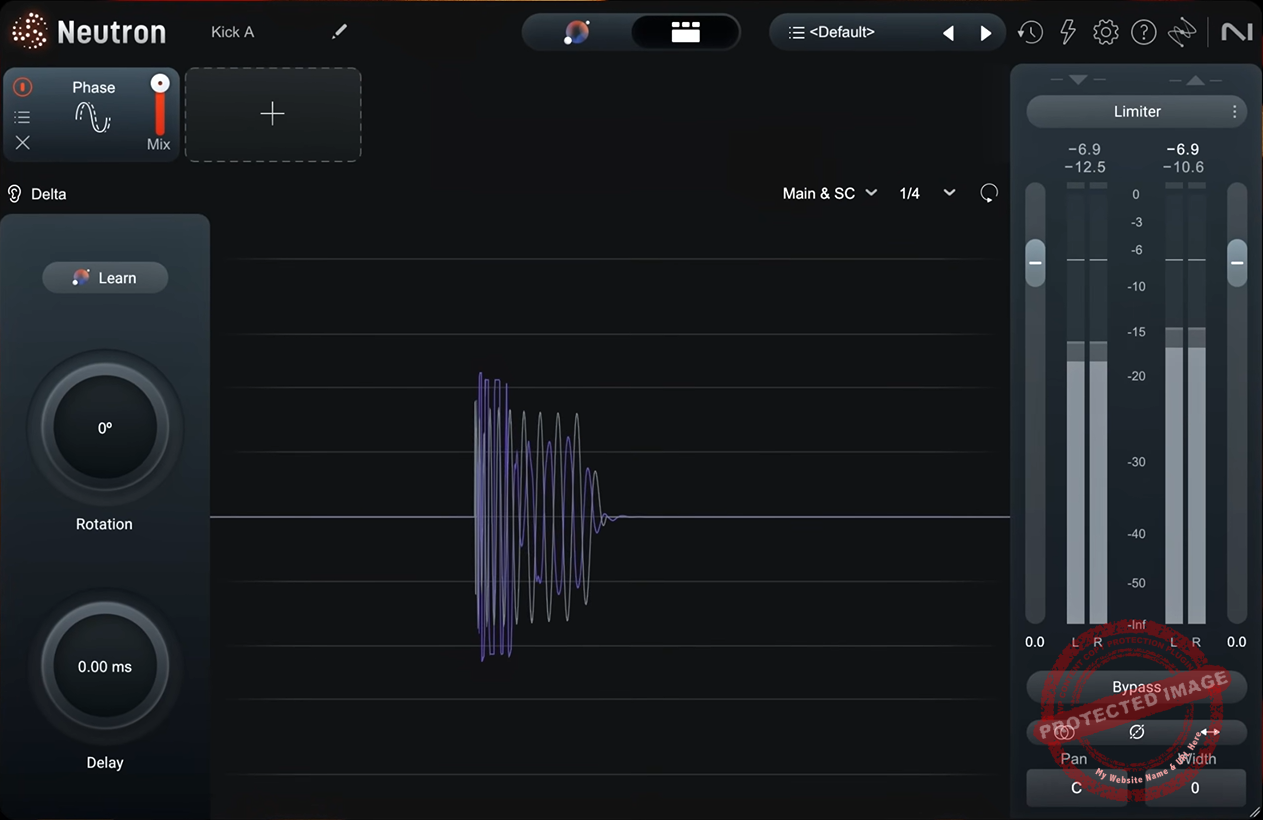
Task: Click the output gain slider handle
Action: tap(1237, 263)
